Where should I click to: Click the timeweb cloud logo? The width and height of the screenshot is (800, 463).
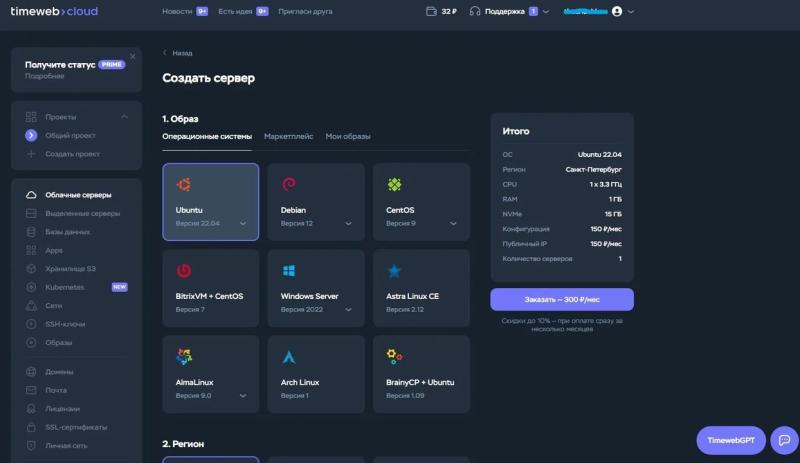coord(54,11)
